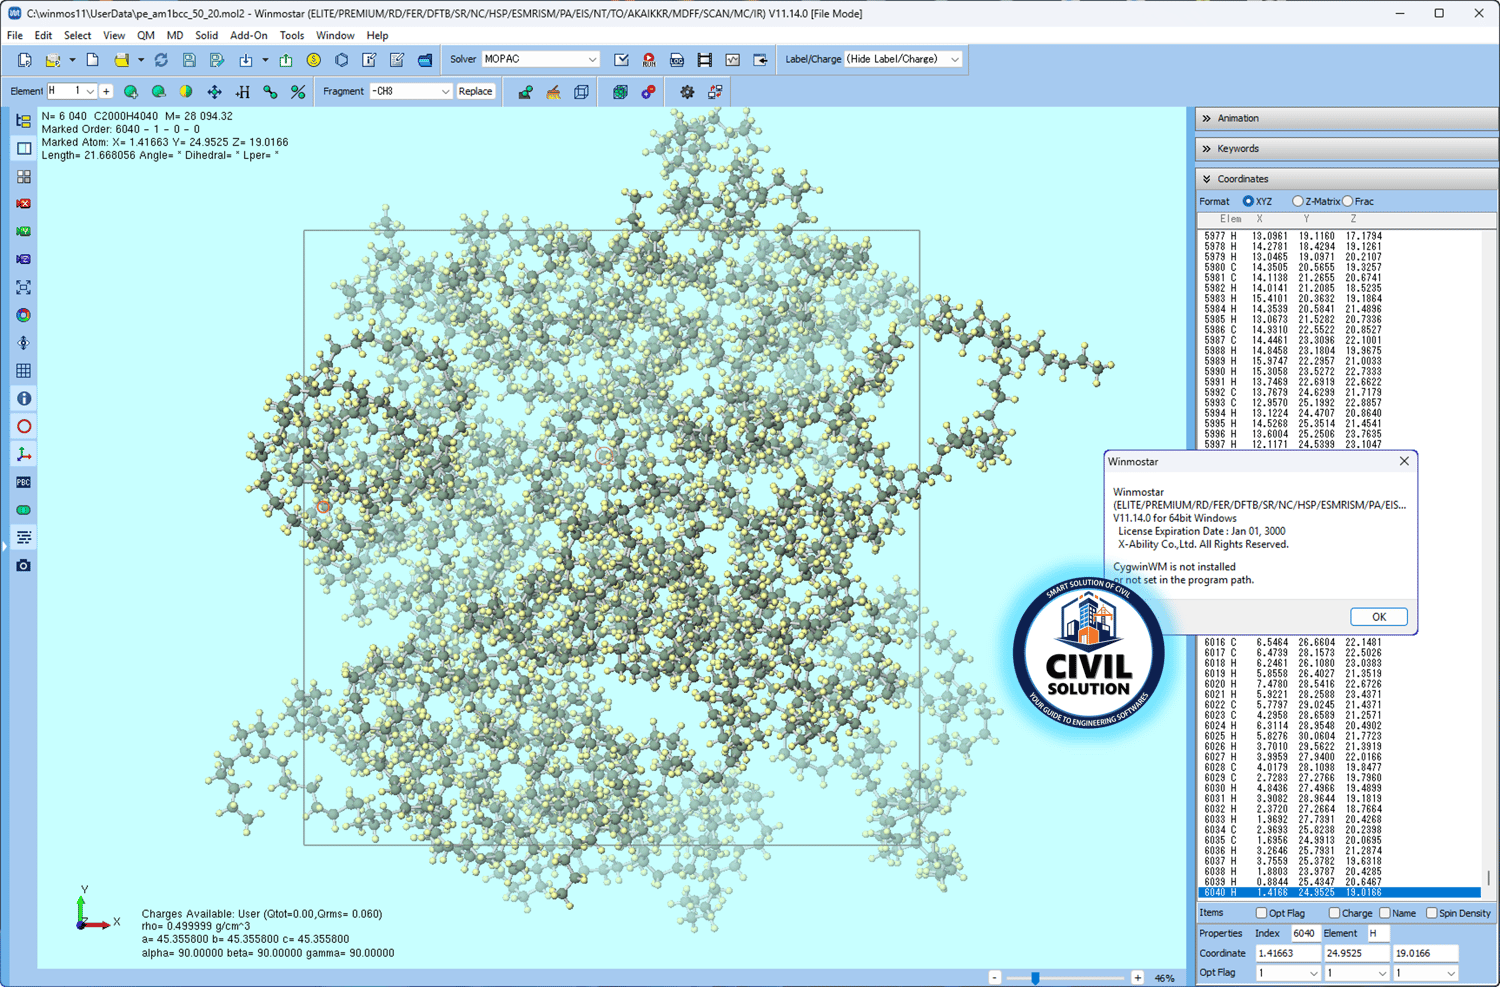The width and height of the screenshot is (1500, 987).
Task: Click the reload file icon
Action: (161, 60)
